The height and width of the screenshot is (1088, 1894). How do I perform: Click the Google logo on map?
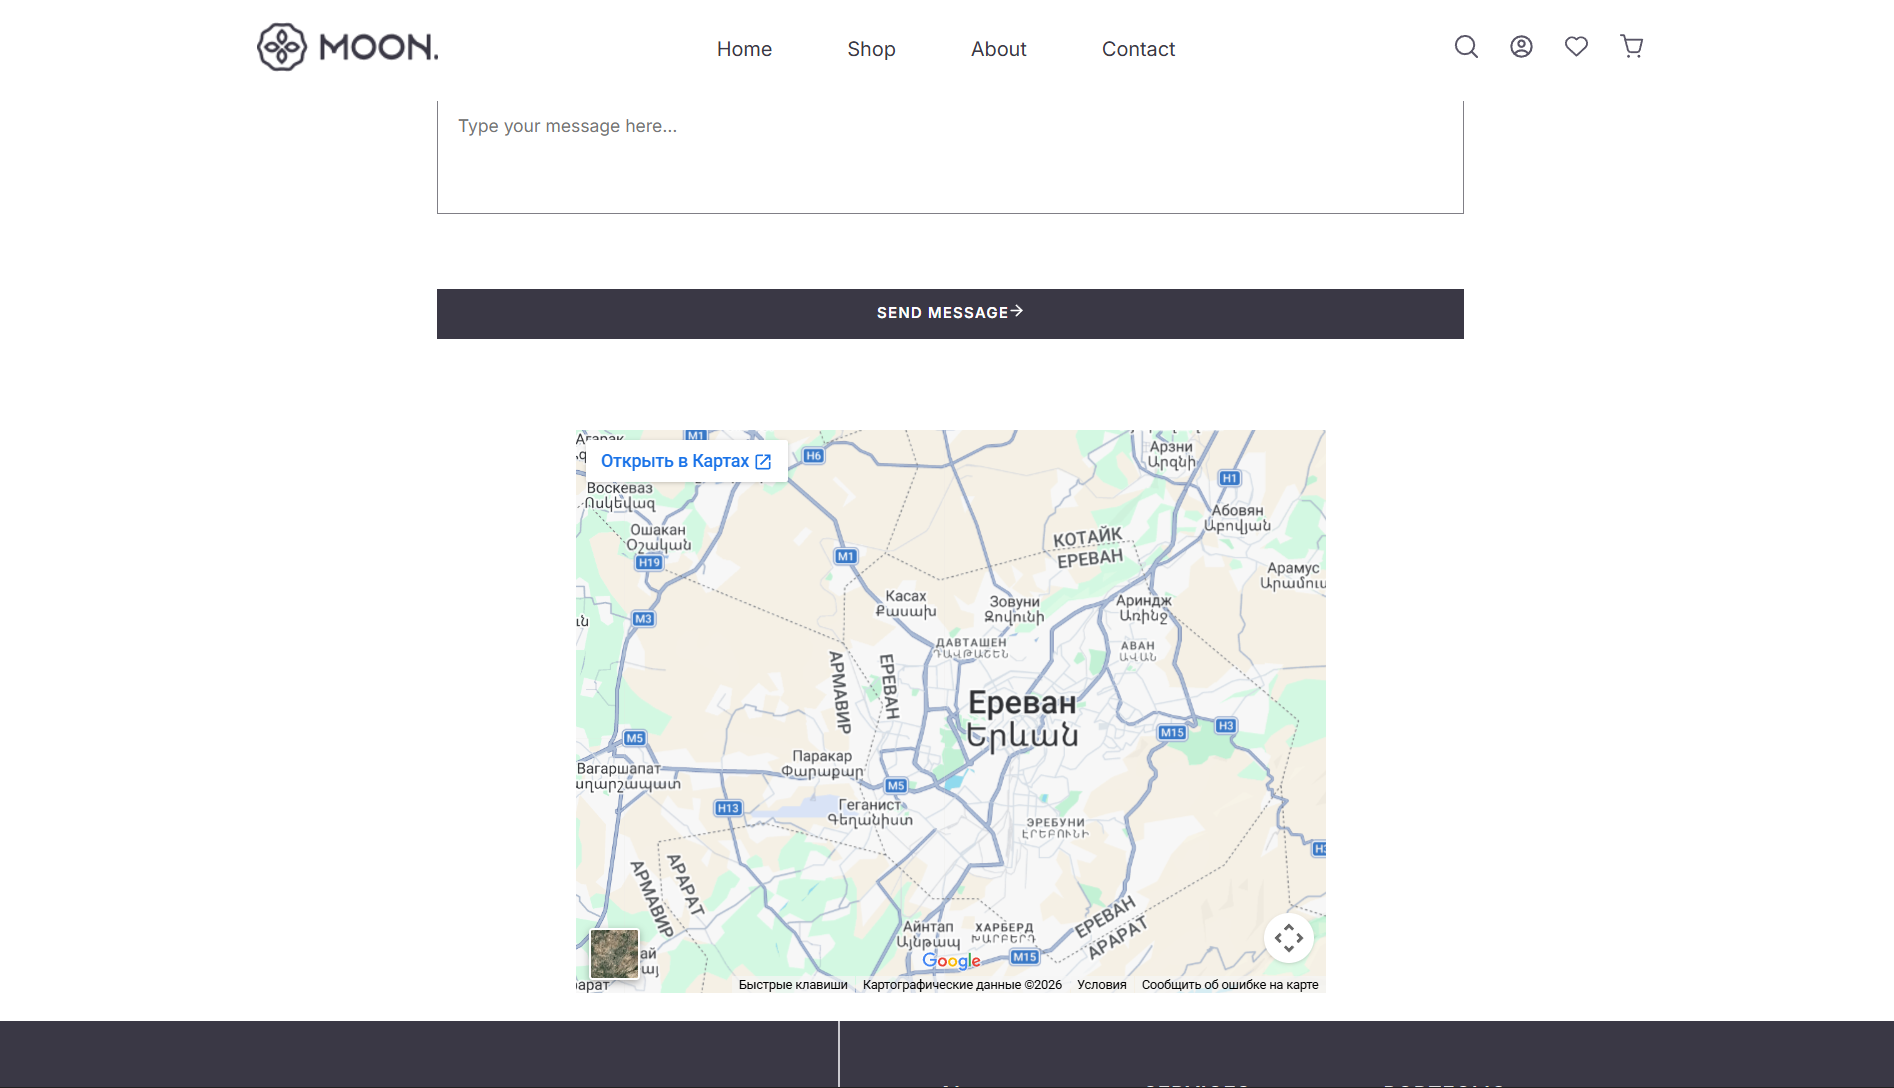click(x=951, y=961)
